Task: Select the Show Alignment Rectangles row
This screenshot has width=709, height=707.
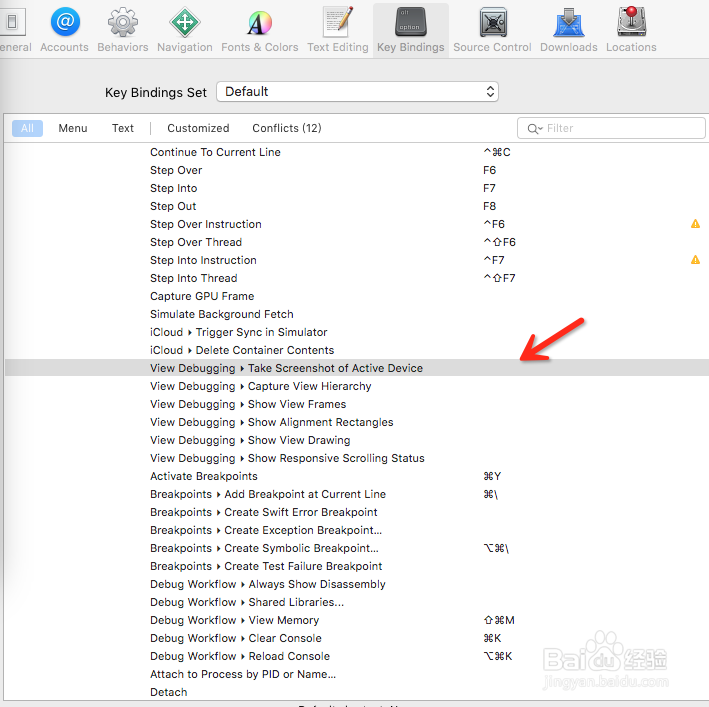Action: 356,422
